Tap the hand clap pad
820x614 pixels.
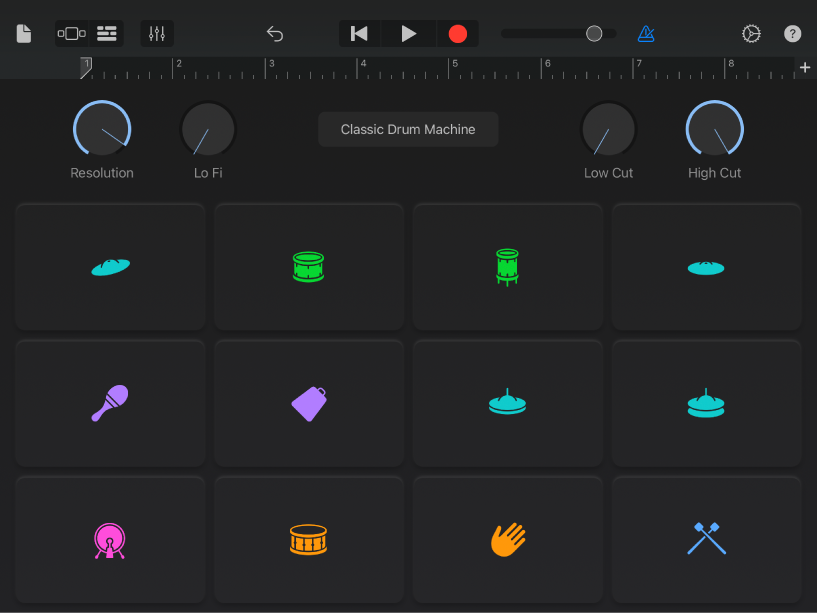507,539
